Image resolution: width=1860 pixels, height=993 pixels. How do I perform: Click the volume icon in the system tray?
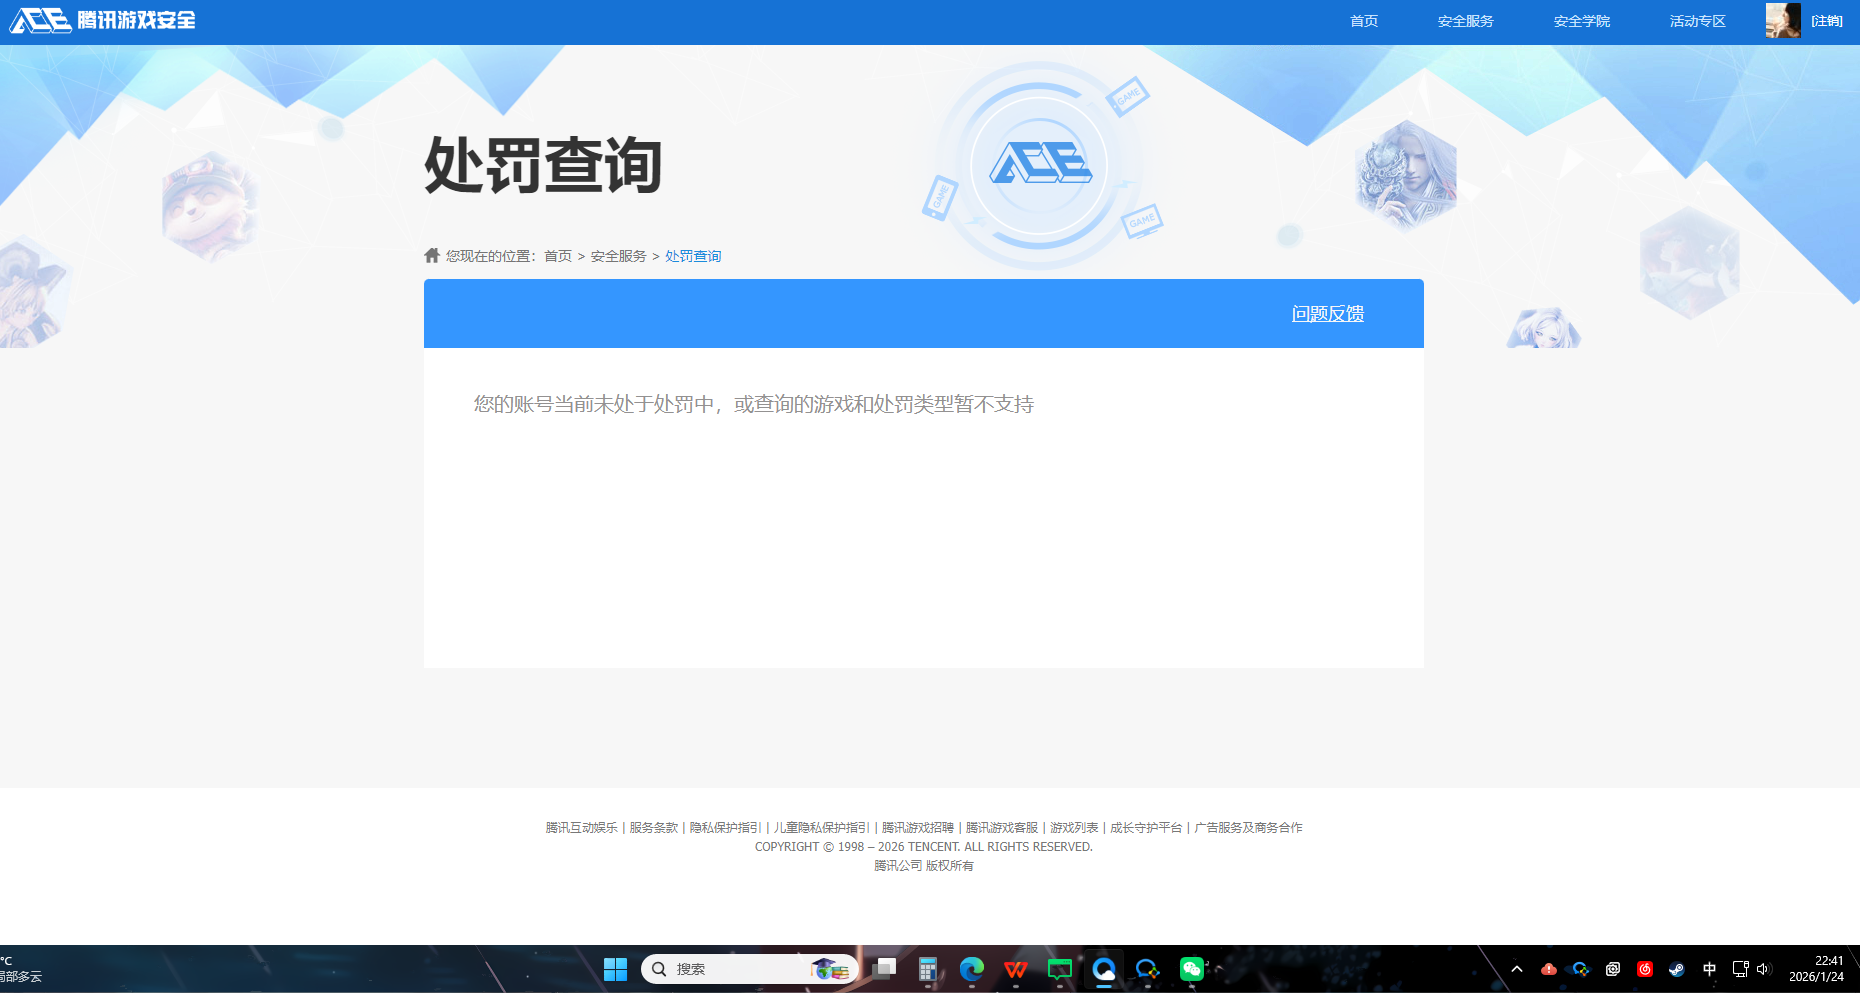(1765, 969)
